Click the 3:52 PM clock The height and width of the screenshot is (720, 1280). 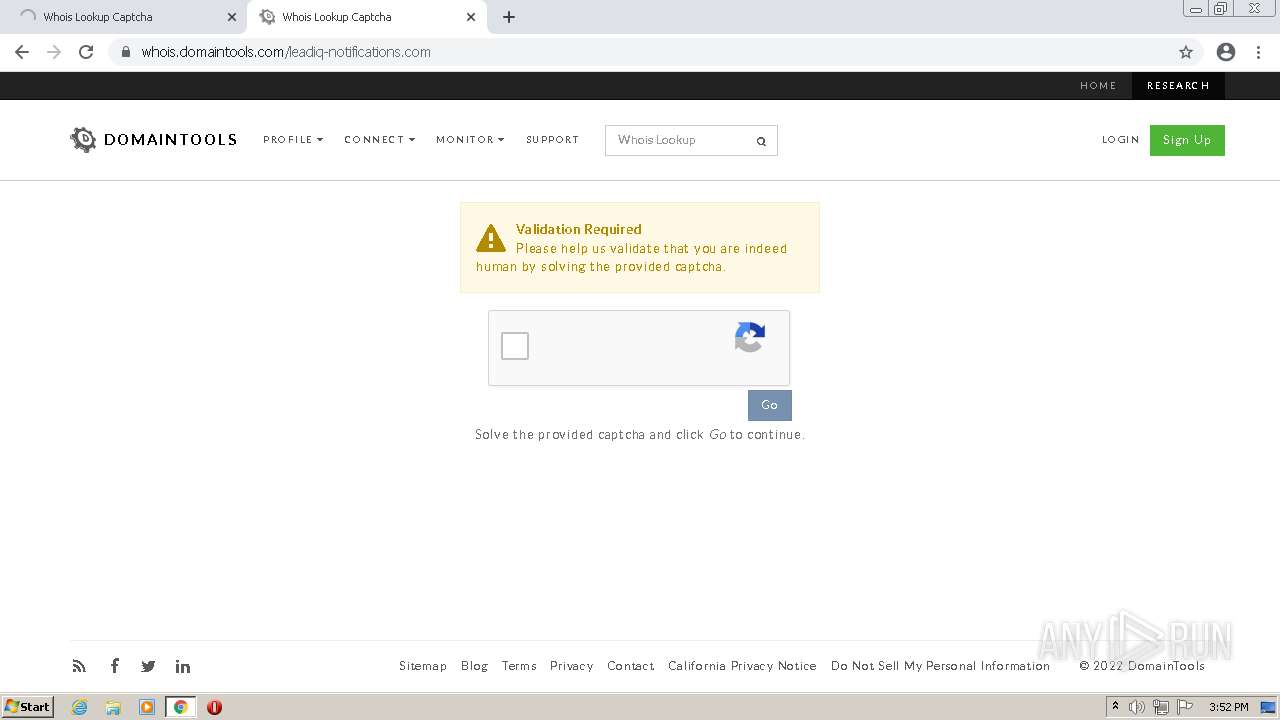1228,707
